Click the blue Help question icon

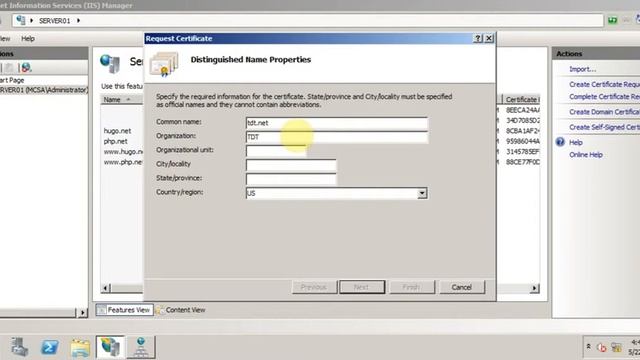coord(560,142)
